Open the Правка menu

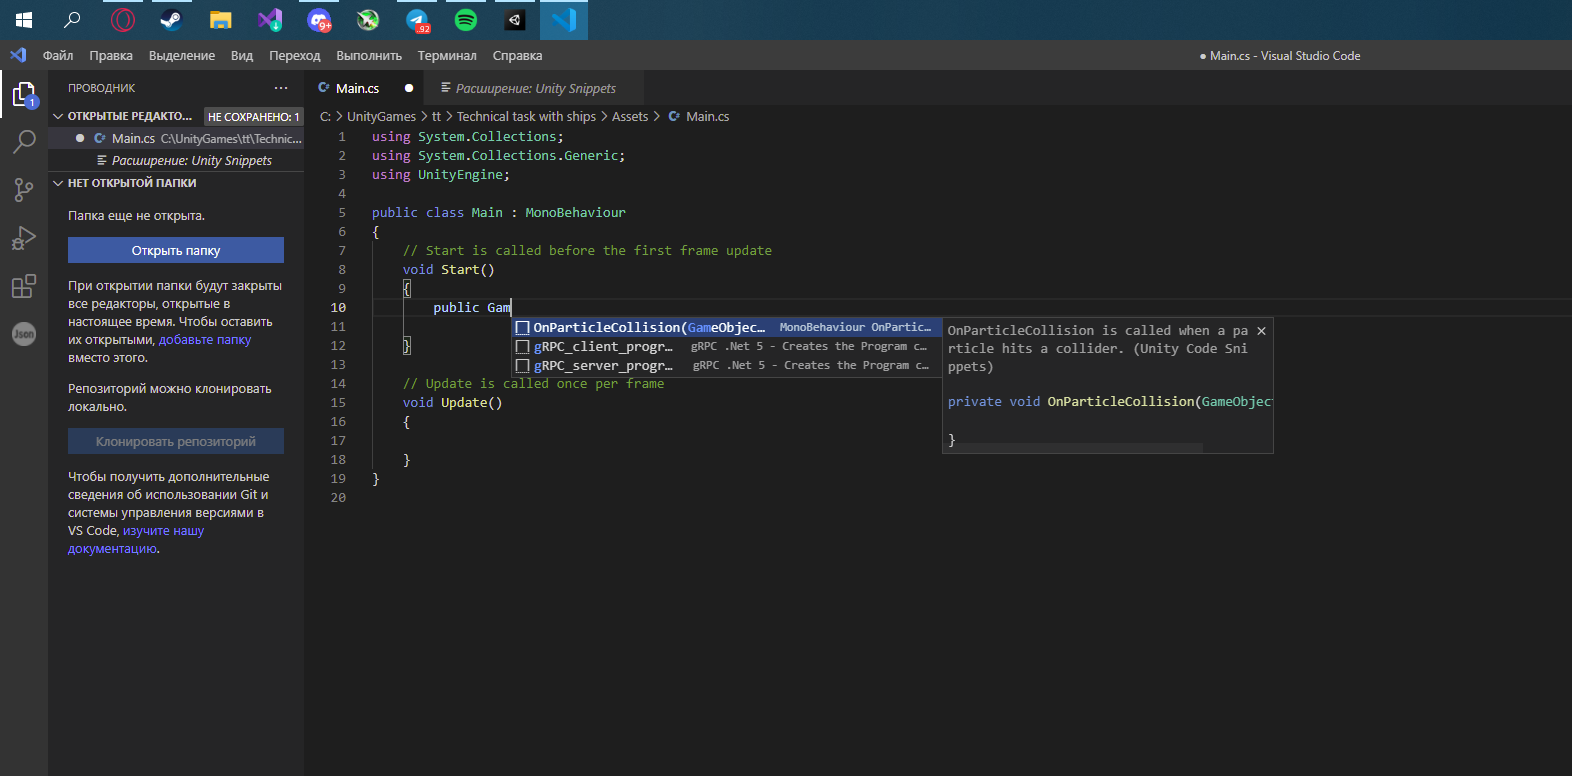pos(110,55)
